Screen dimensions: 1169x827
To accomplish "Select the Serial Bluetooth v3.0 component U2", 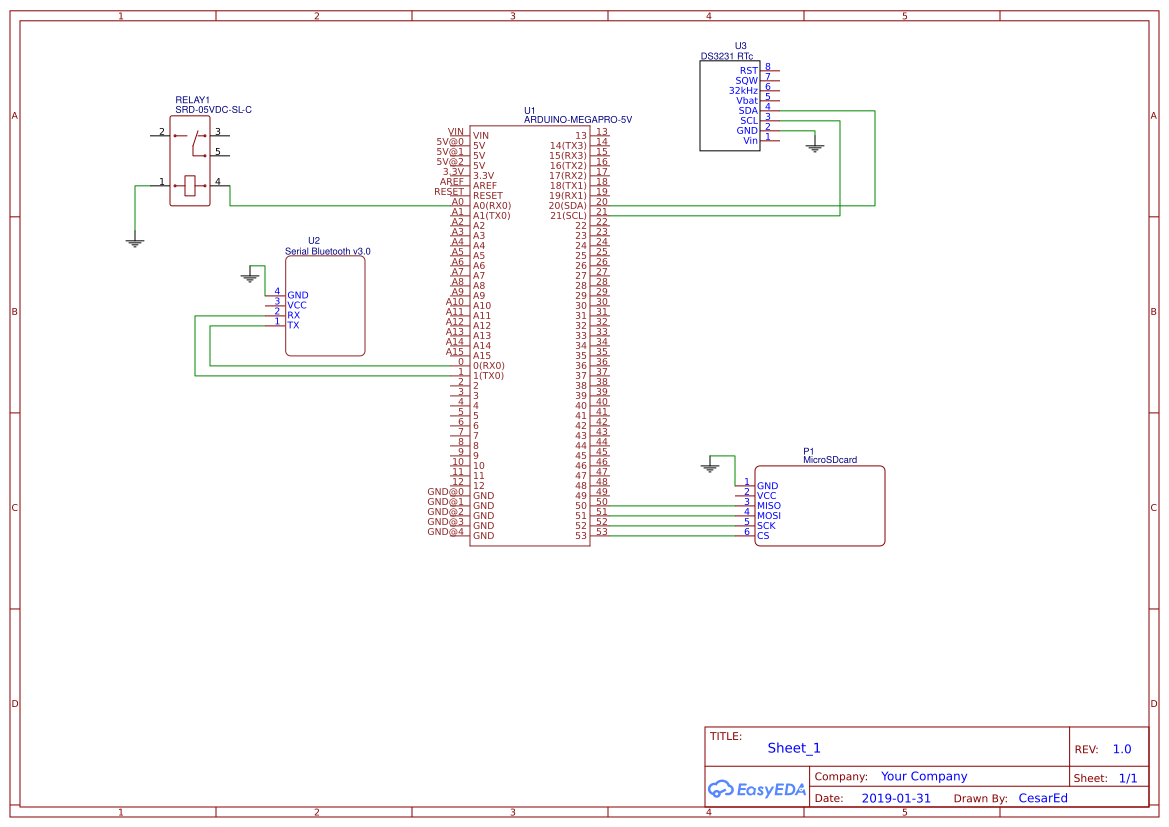I will click(x=325, y=305).
